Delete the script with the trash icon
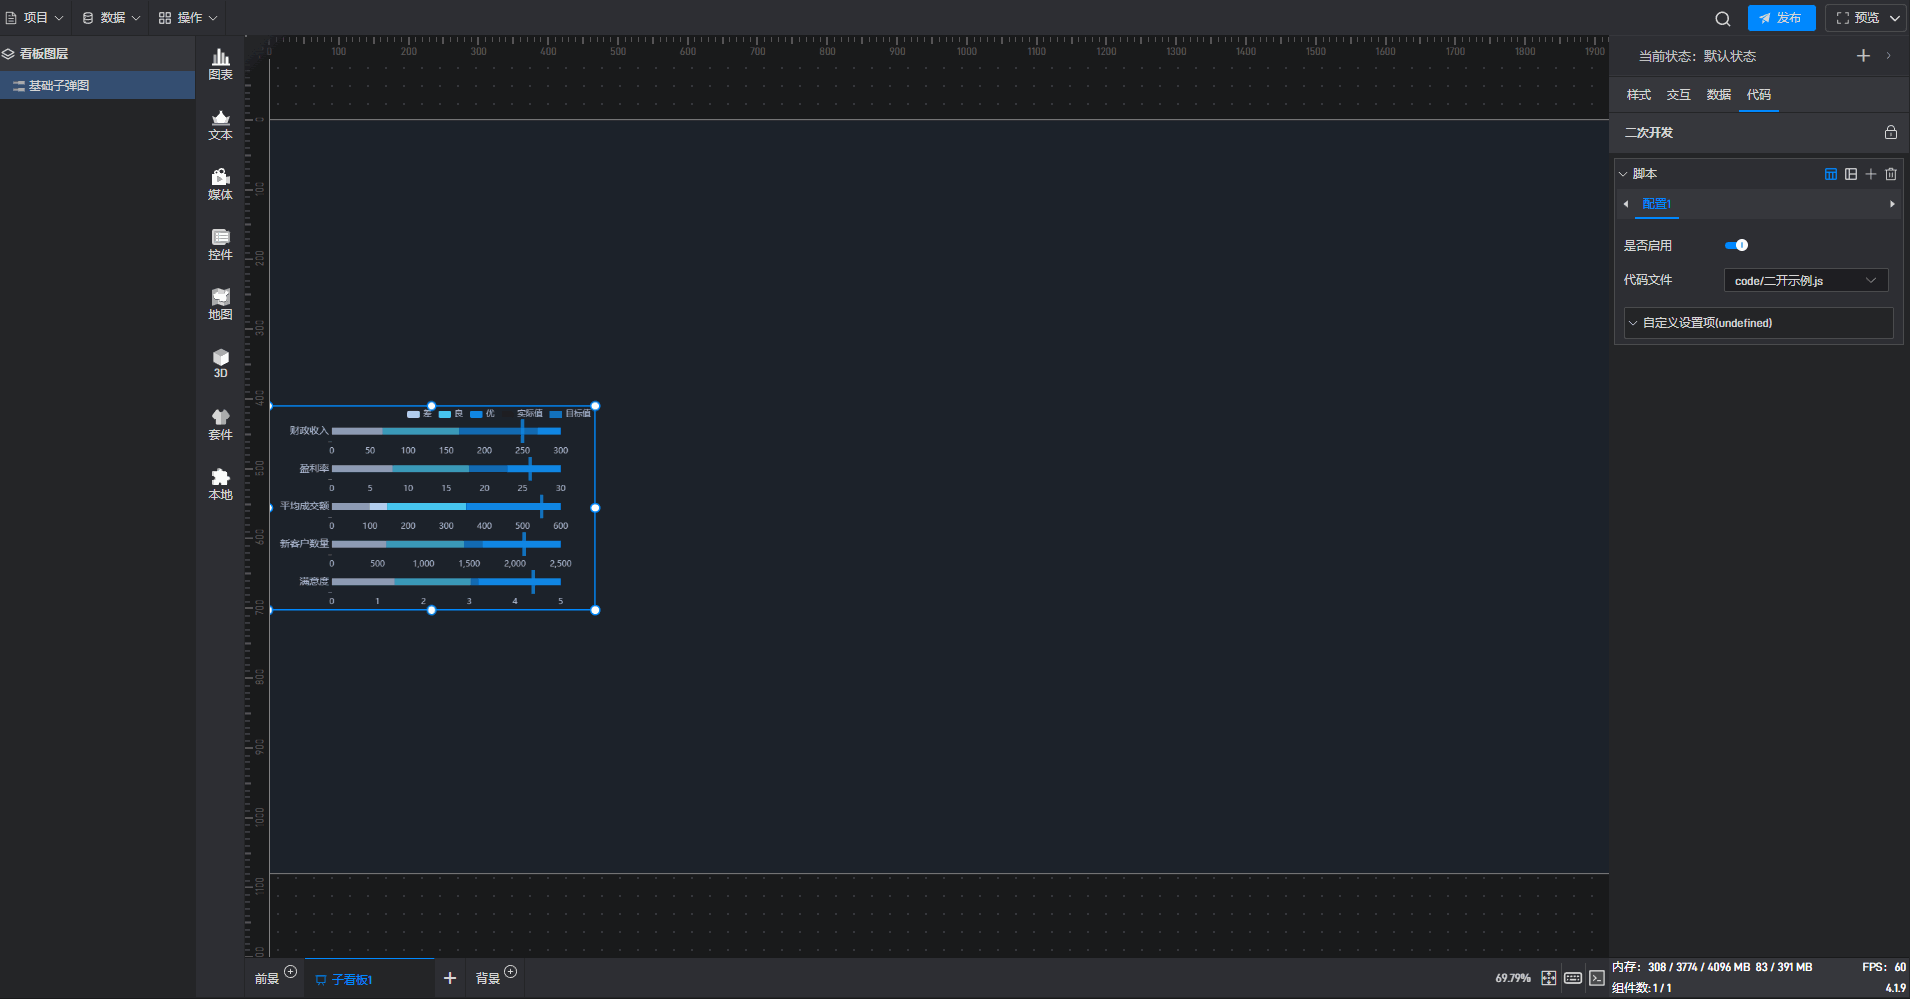 click(1891, 174)
